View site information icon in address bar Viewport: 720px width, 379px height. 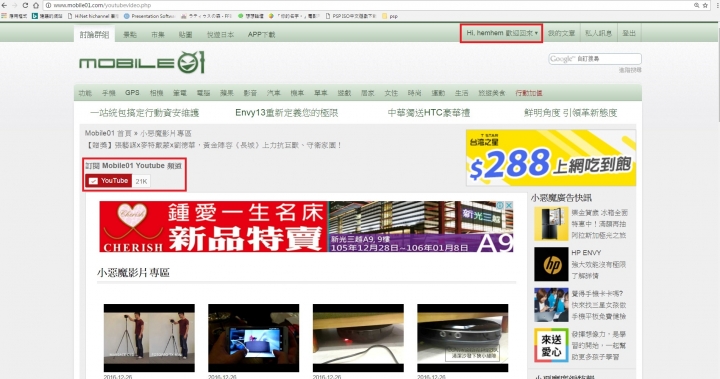pos(48,5)
